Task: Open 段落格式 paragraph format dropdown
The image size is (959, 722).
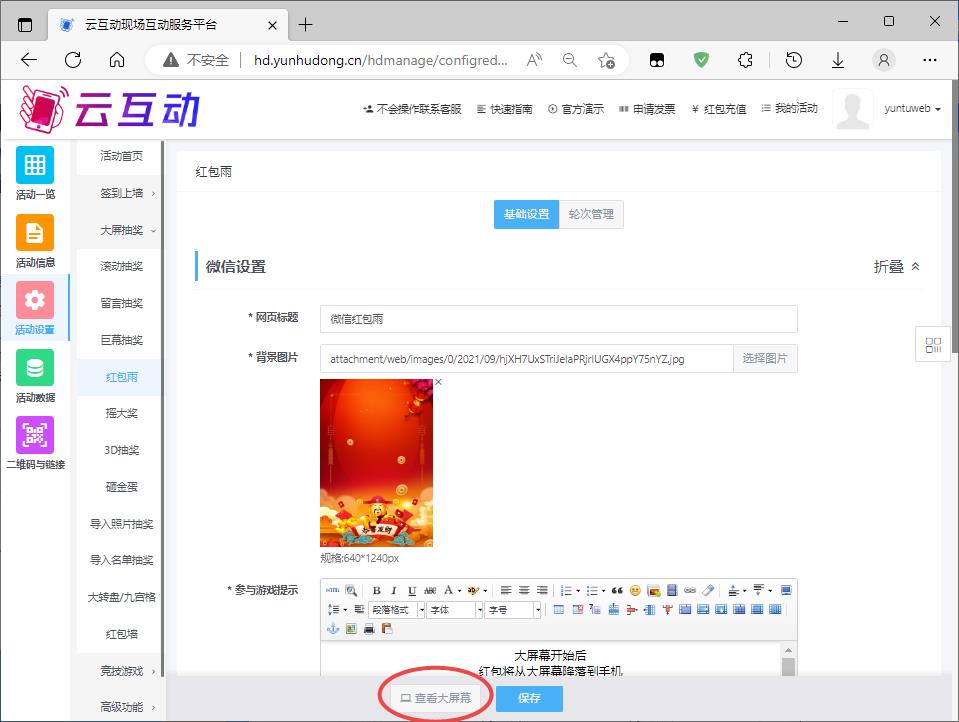Action: pos(398,609)
